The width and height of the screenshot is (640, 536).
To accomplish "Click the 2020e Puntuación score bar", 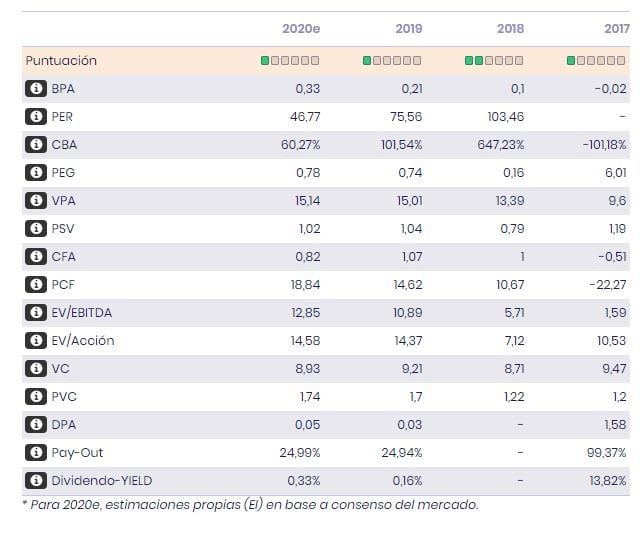I will tap(290, 61).
